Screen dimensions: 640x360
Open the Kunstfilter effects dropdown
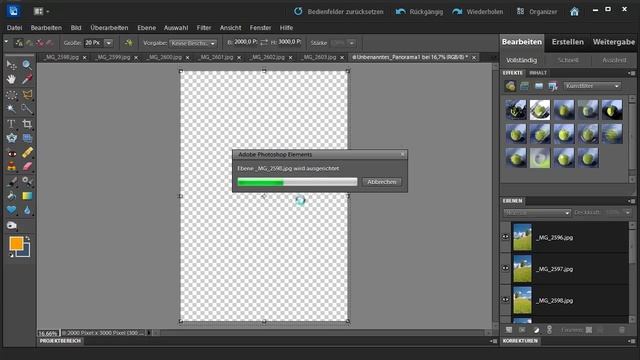coord(592,86)
